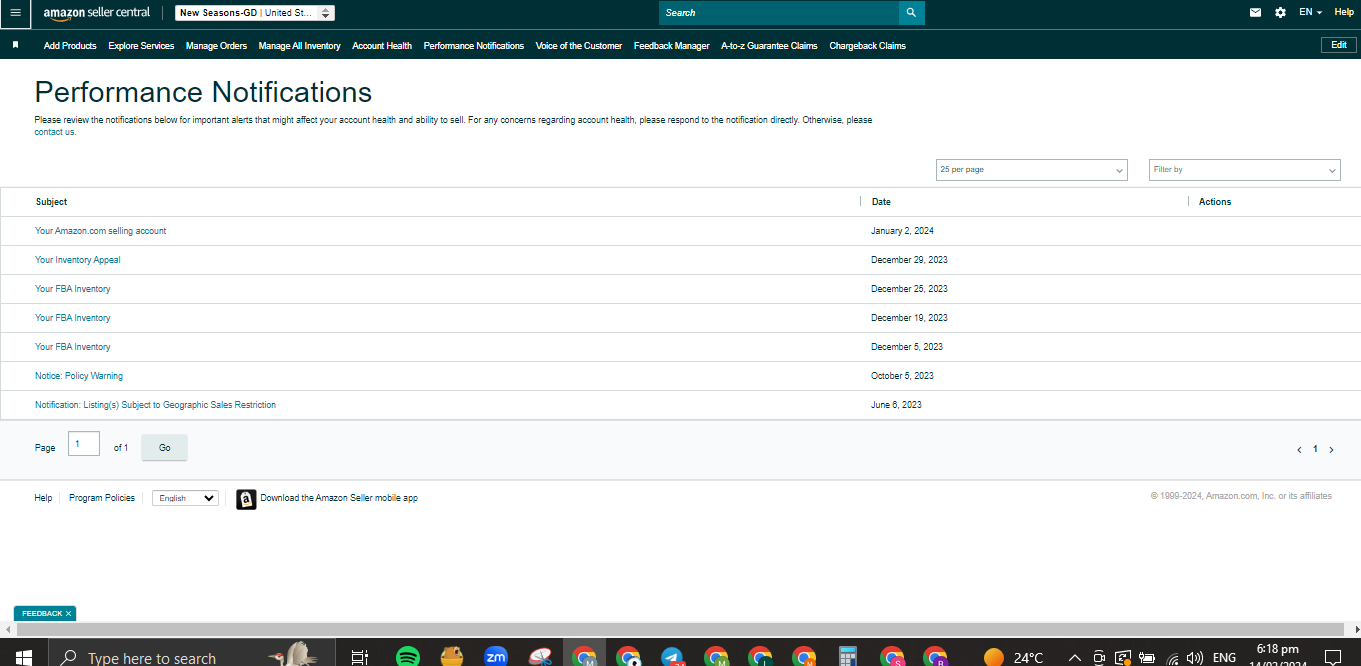
Task: Open the settings gear icon
Action: (1280, 13)
